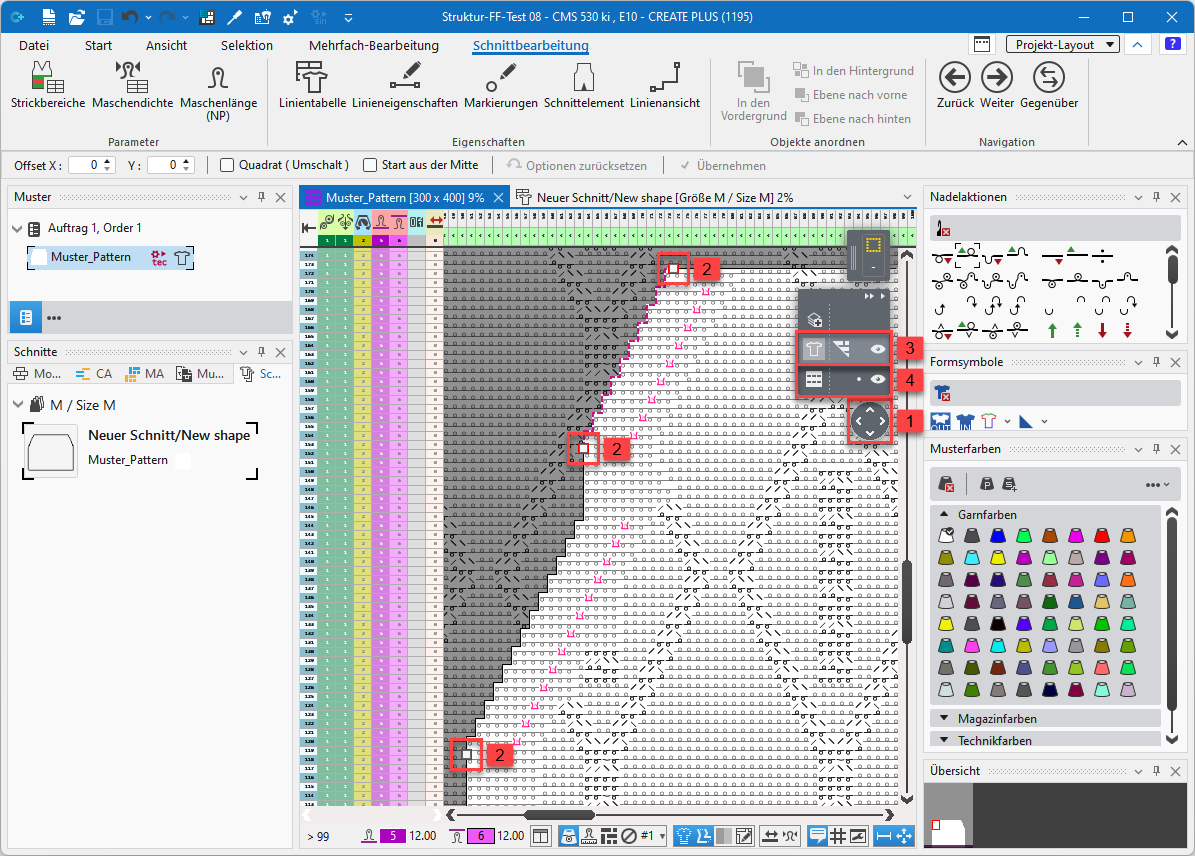Pick the blue yarn color swatch
Viewport: 1195px width, 856px height.
click(998, 536)
